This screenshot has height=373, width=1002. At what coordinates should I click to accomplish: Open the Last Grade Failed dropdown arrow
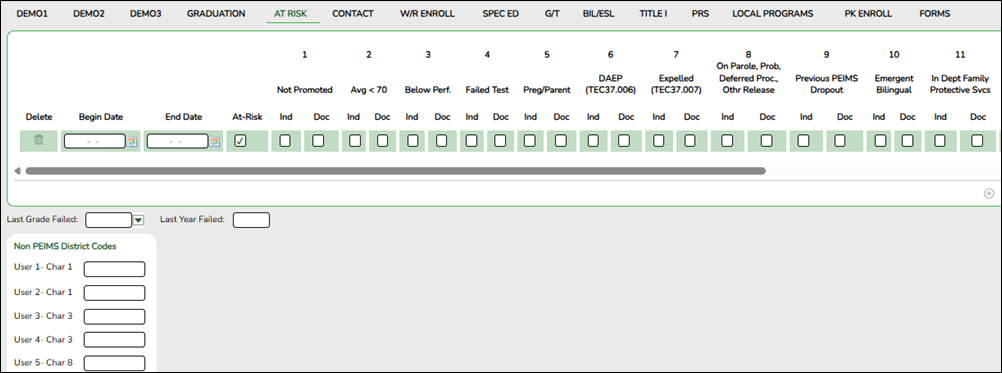pyautogui.click(x=139, y=220)
